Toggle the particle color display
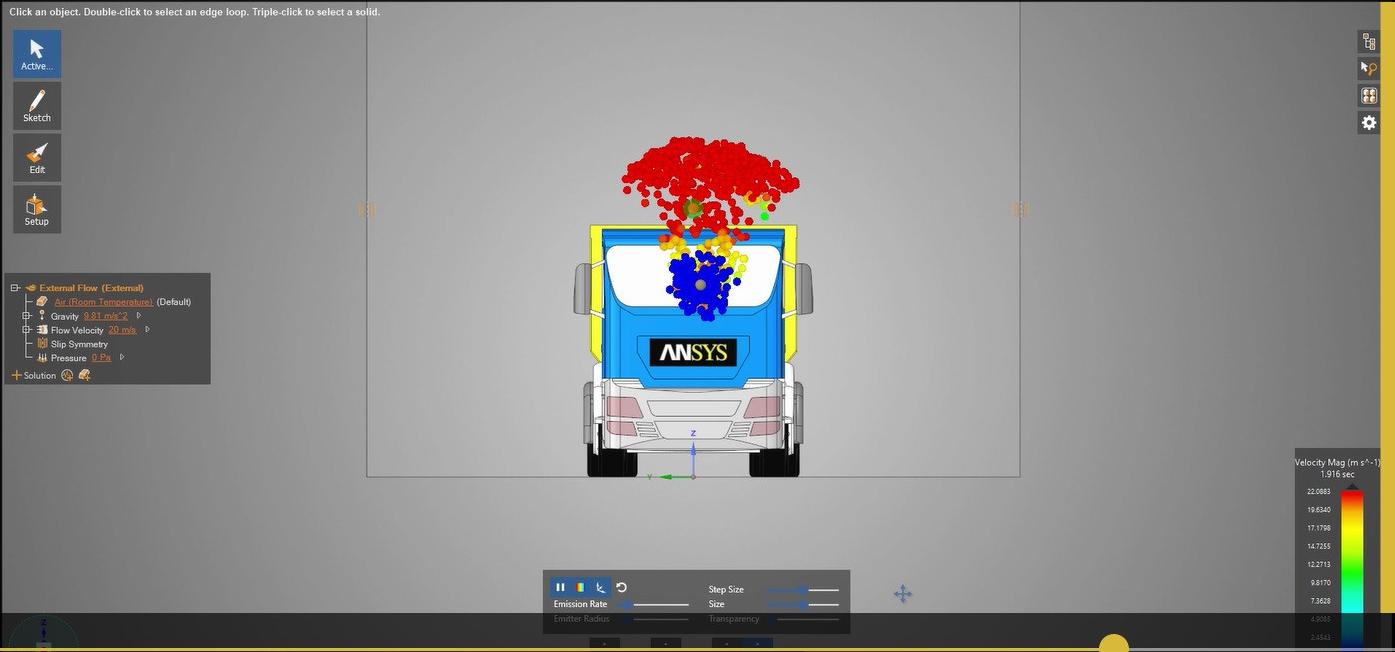This screenshot has height=652, width=1395. (x=580, y=587)
